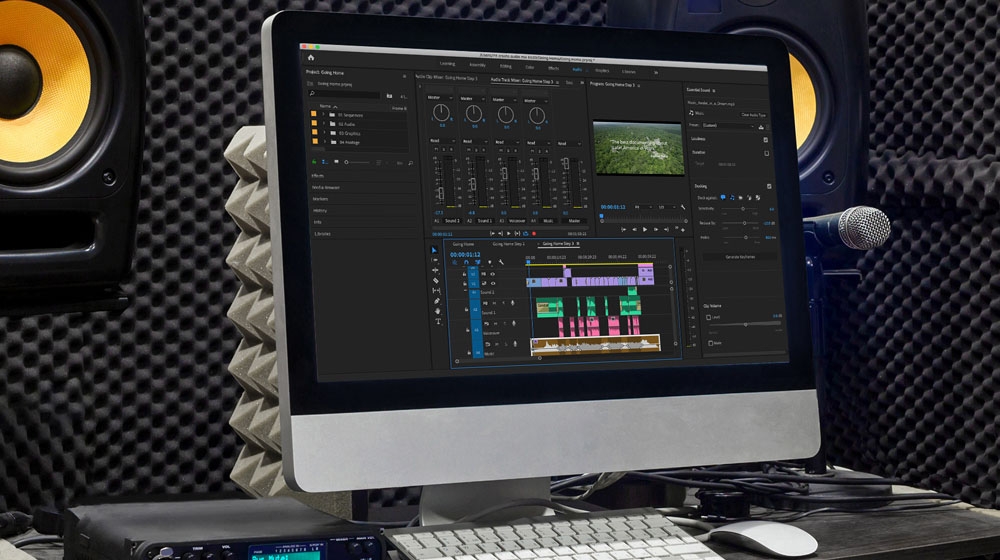Viewport: 1000px width, 560px height.
Task: Click New Bin icon beside project search
Action: tap(389, 96)
